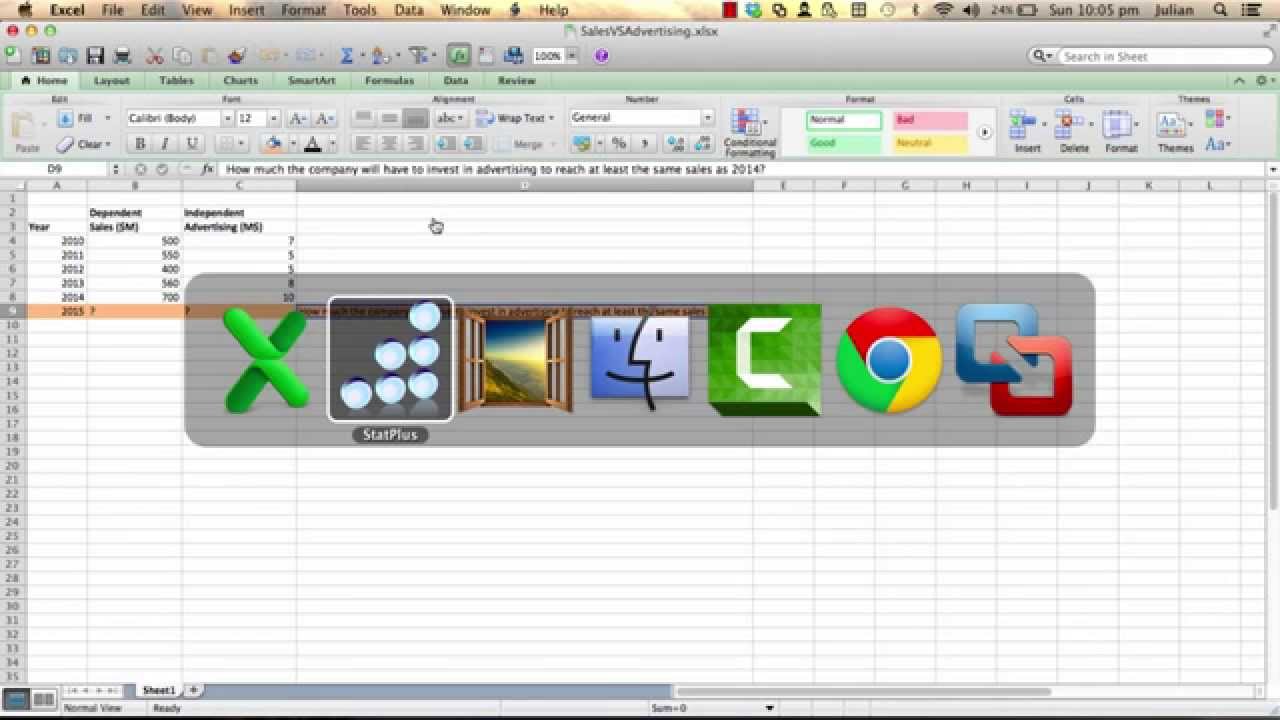Screen dimensions: 1280x720
Task: Pick the font color A swatch
Action: coord(312,144)
